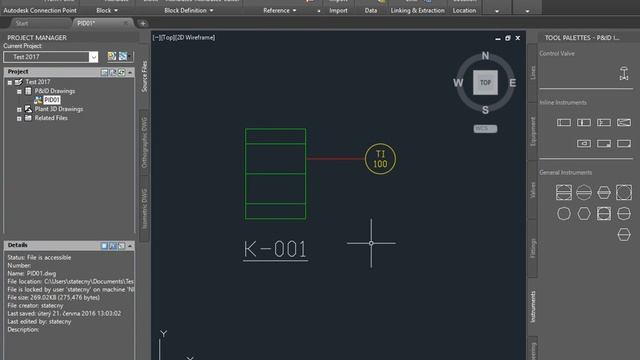Expand the Related Files node

pyautogui.click(x=19, y=118)
